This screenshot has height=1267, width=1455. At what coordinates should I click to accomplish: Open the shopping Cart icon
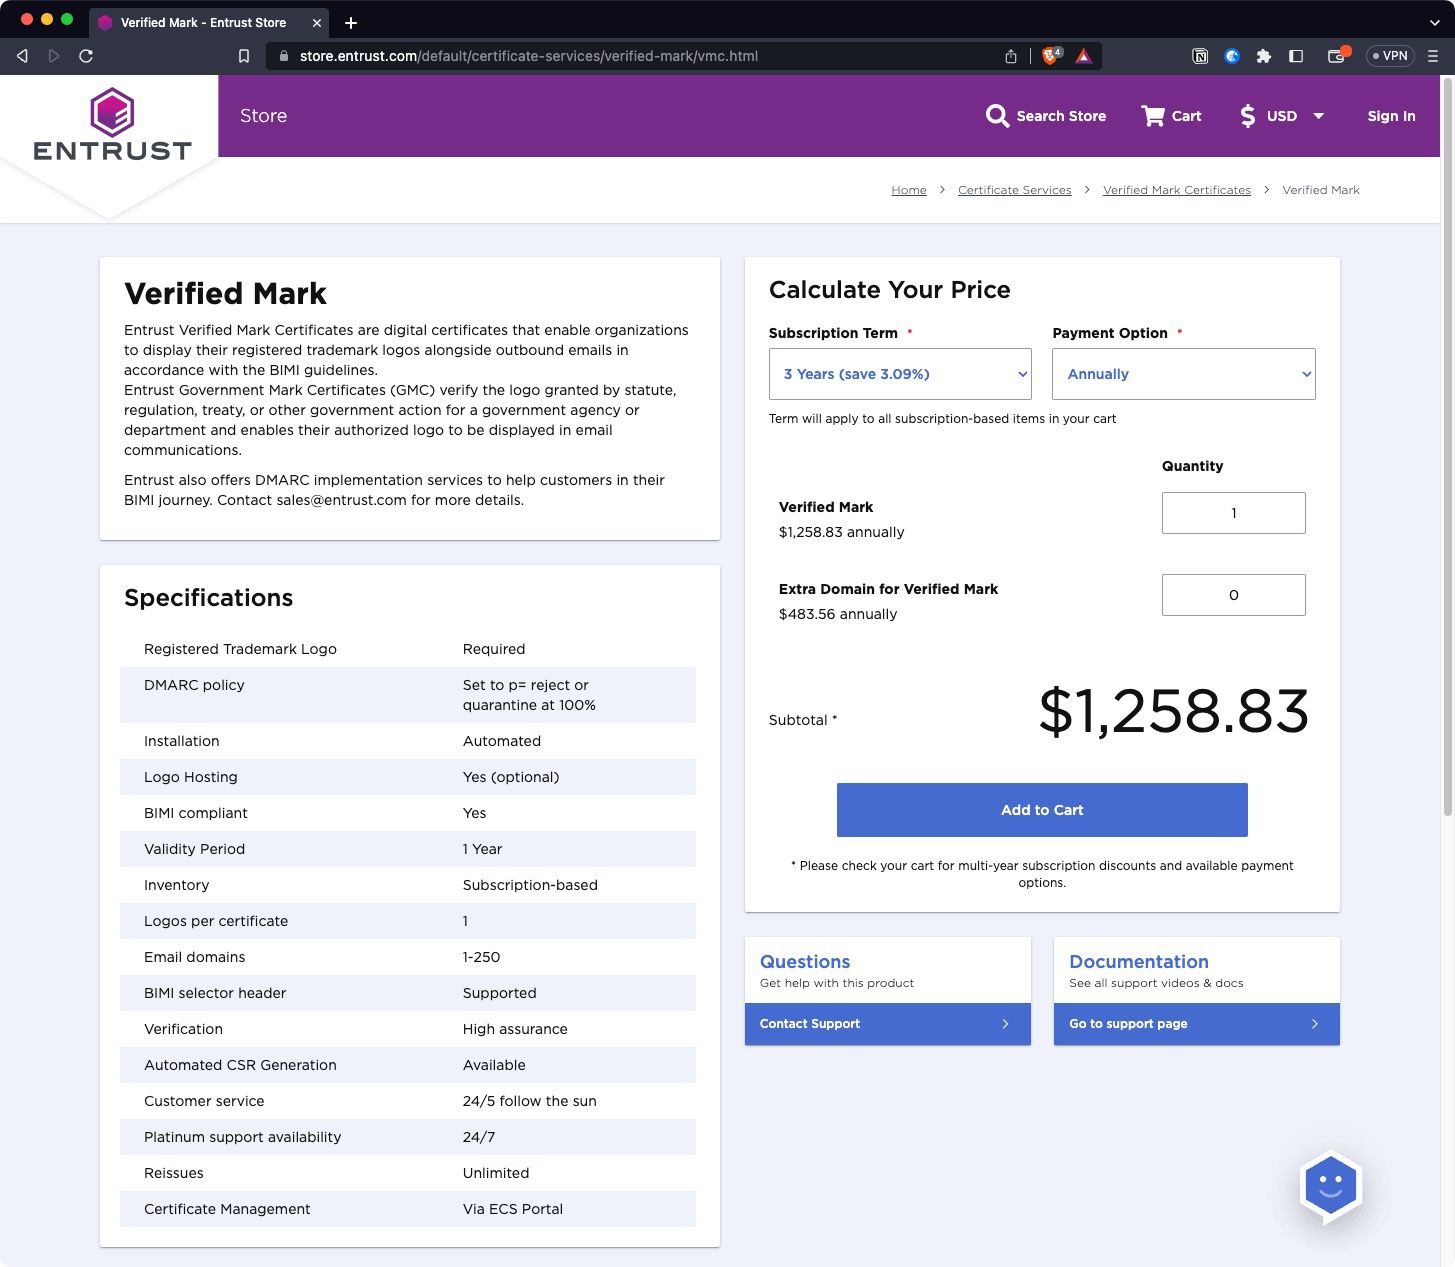pos(1153,116)
